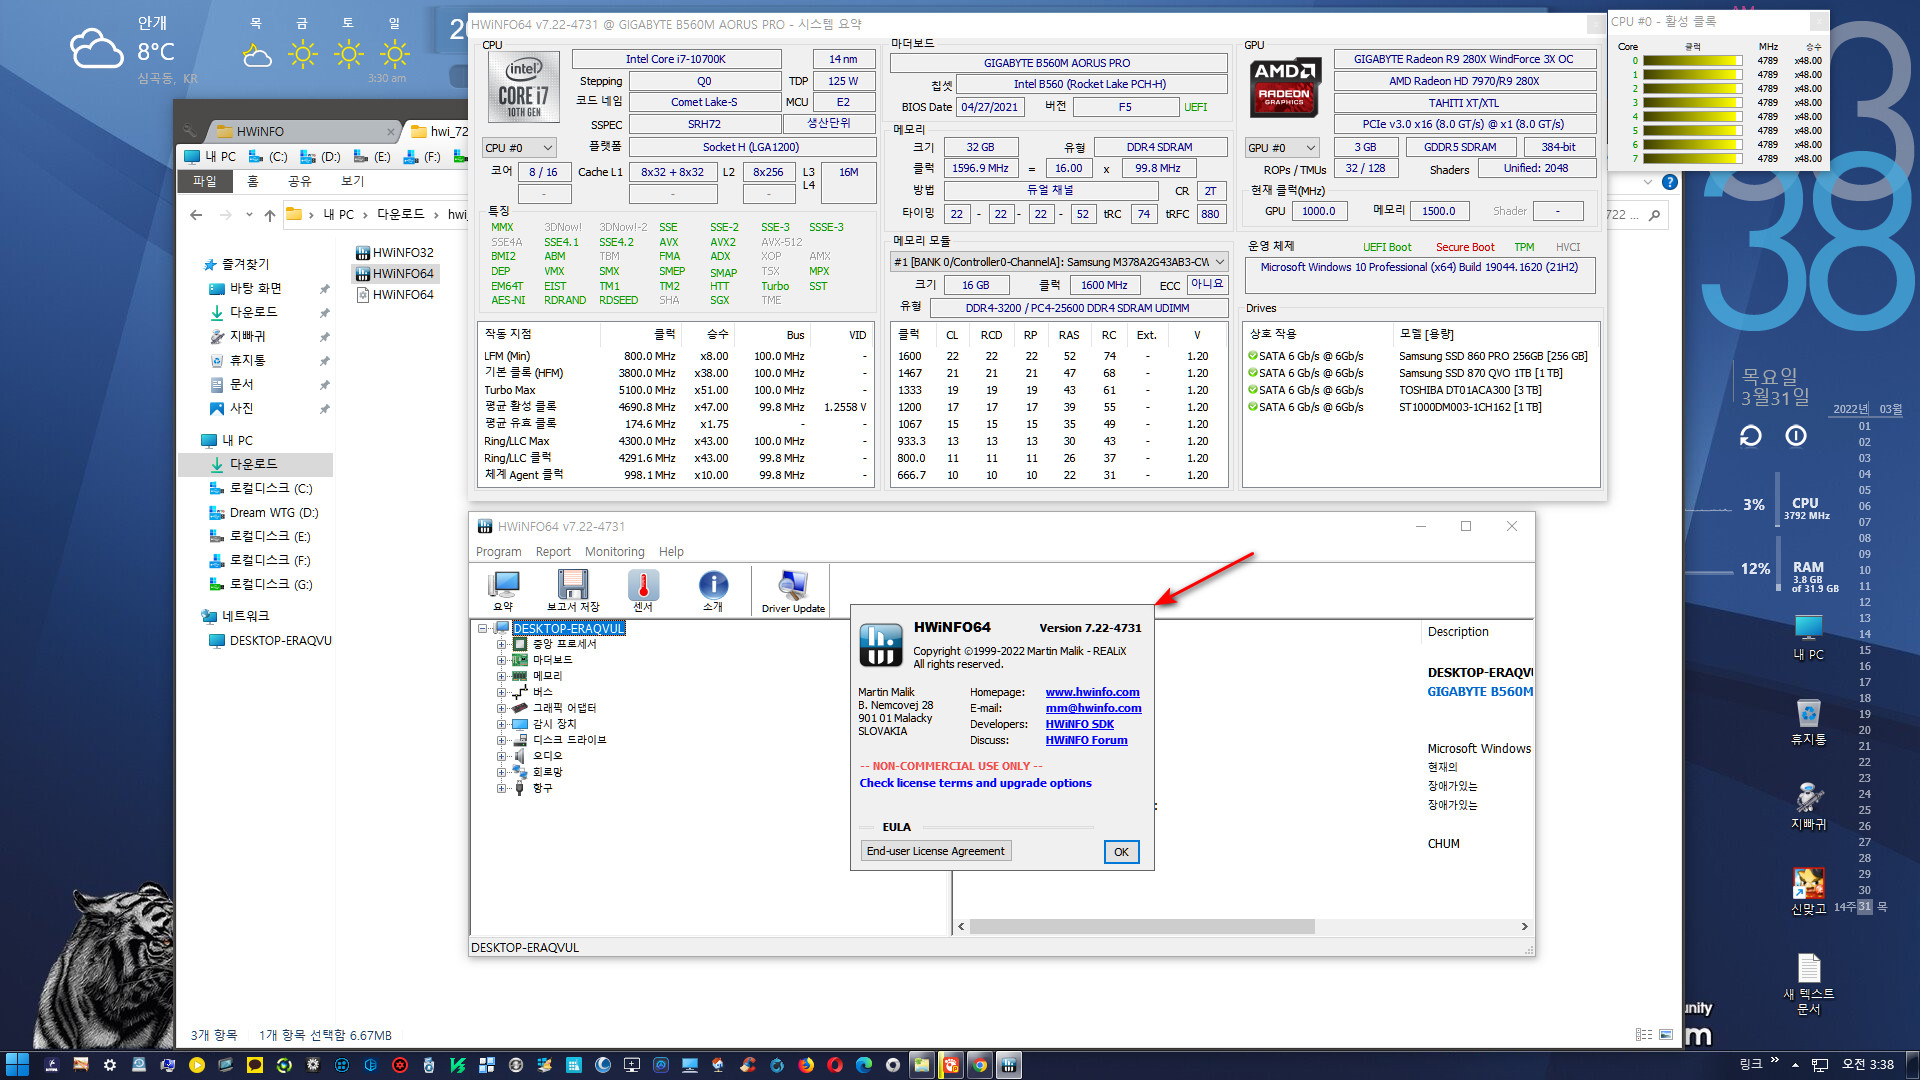Image resolution: width=1920 pixels, height=1080 pixels.
Task: Expand the 메모리 tree node
Action: [x=501, y=677]
